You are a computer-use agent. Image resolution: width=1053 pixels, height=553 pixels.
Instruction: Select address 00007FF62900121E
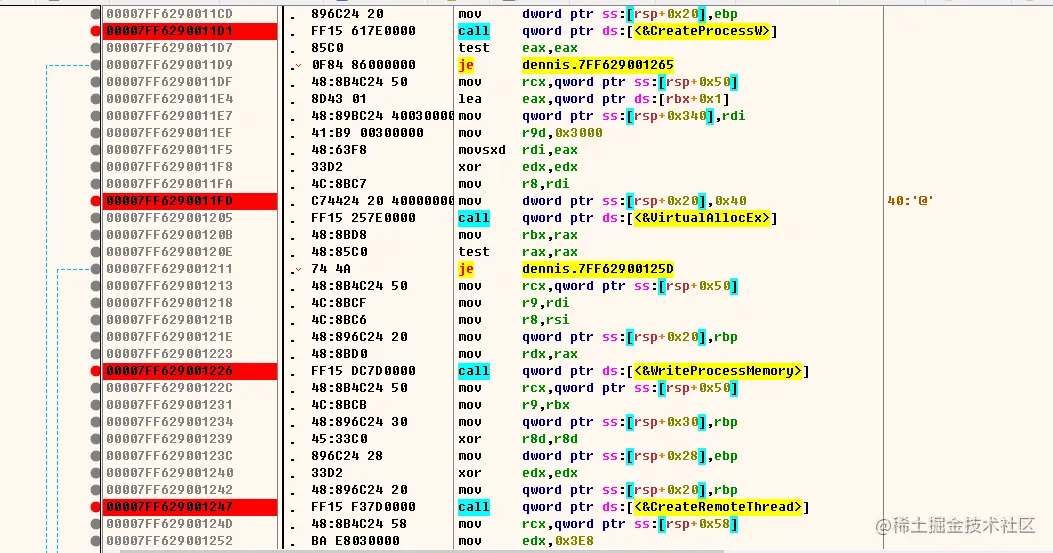169,337
